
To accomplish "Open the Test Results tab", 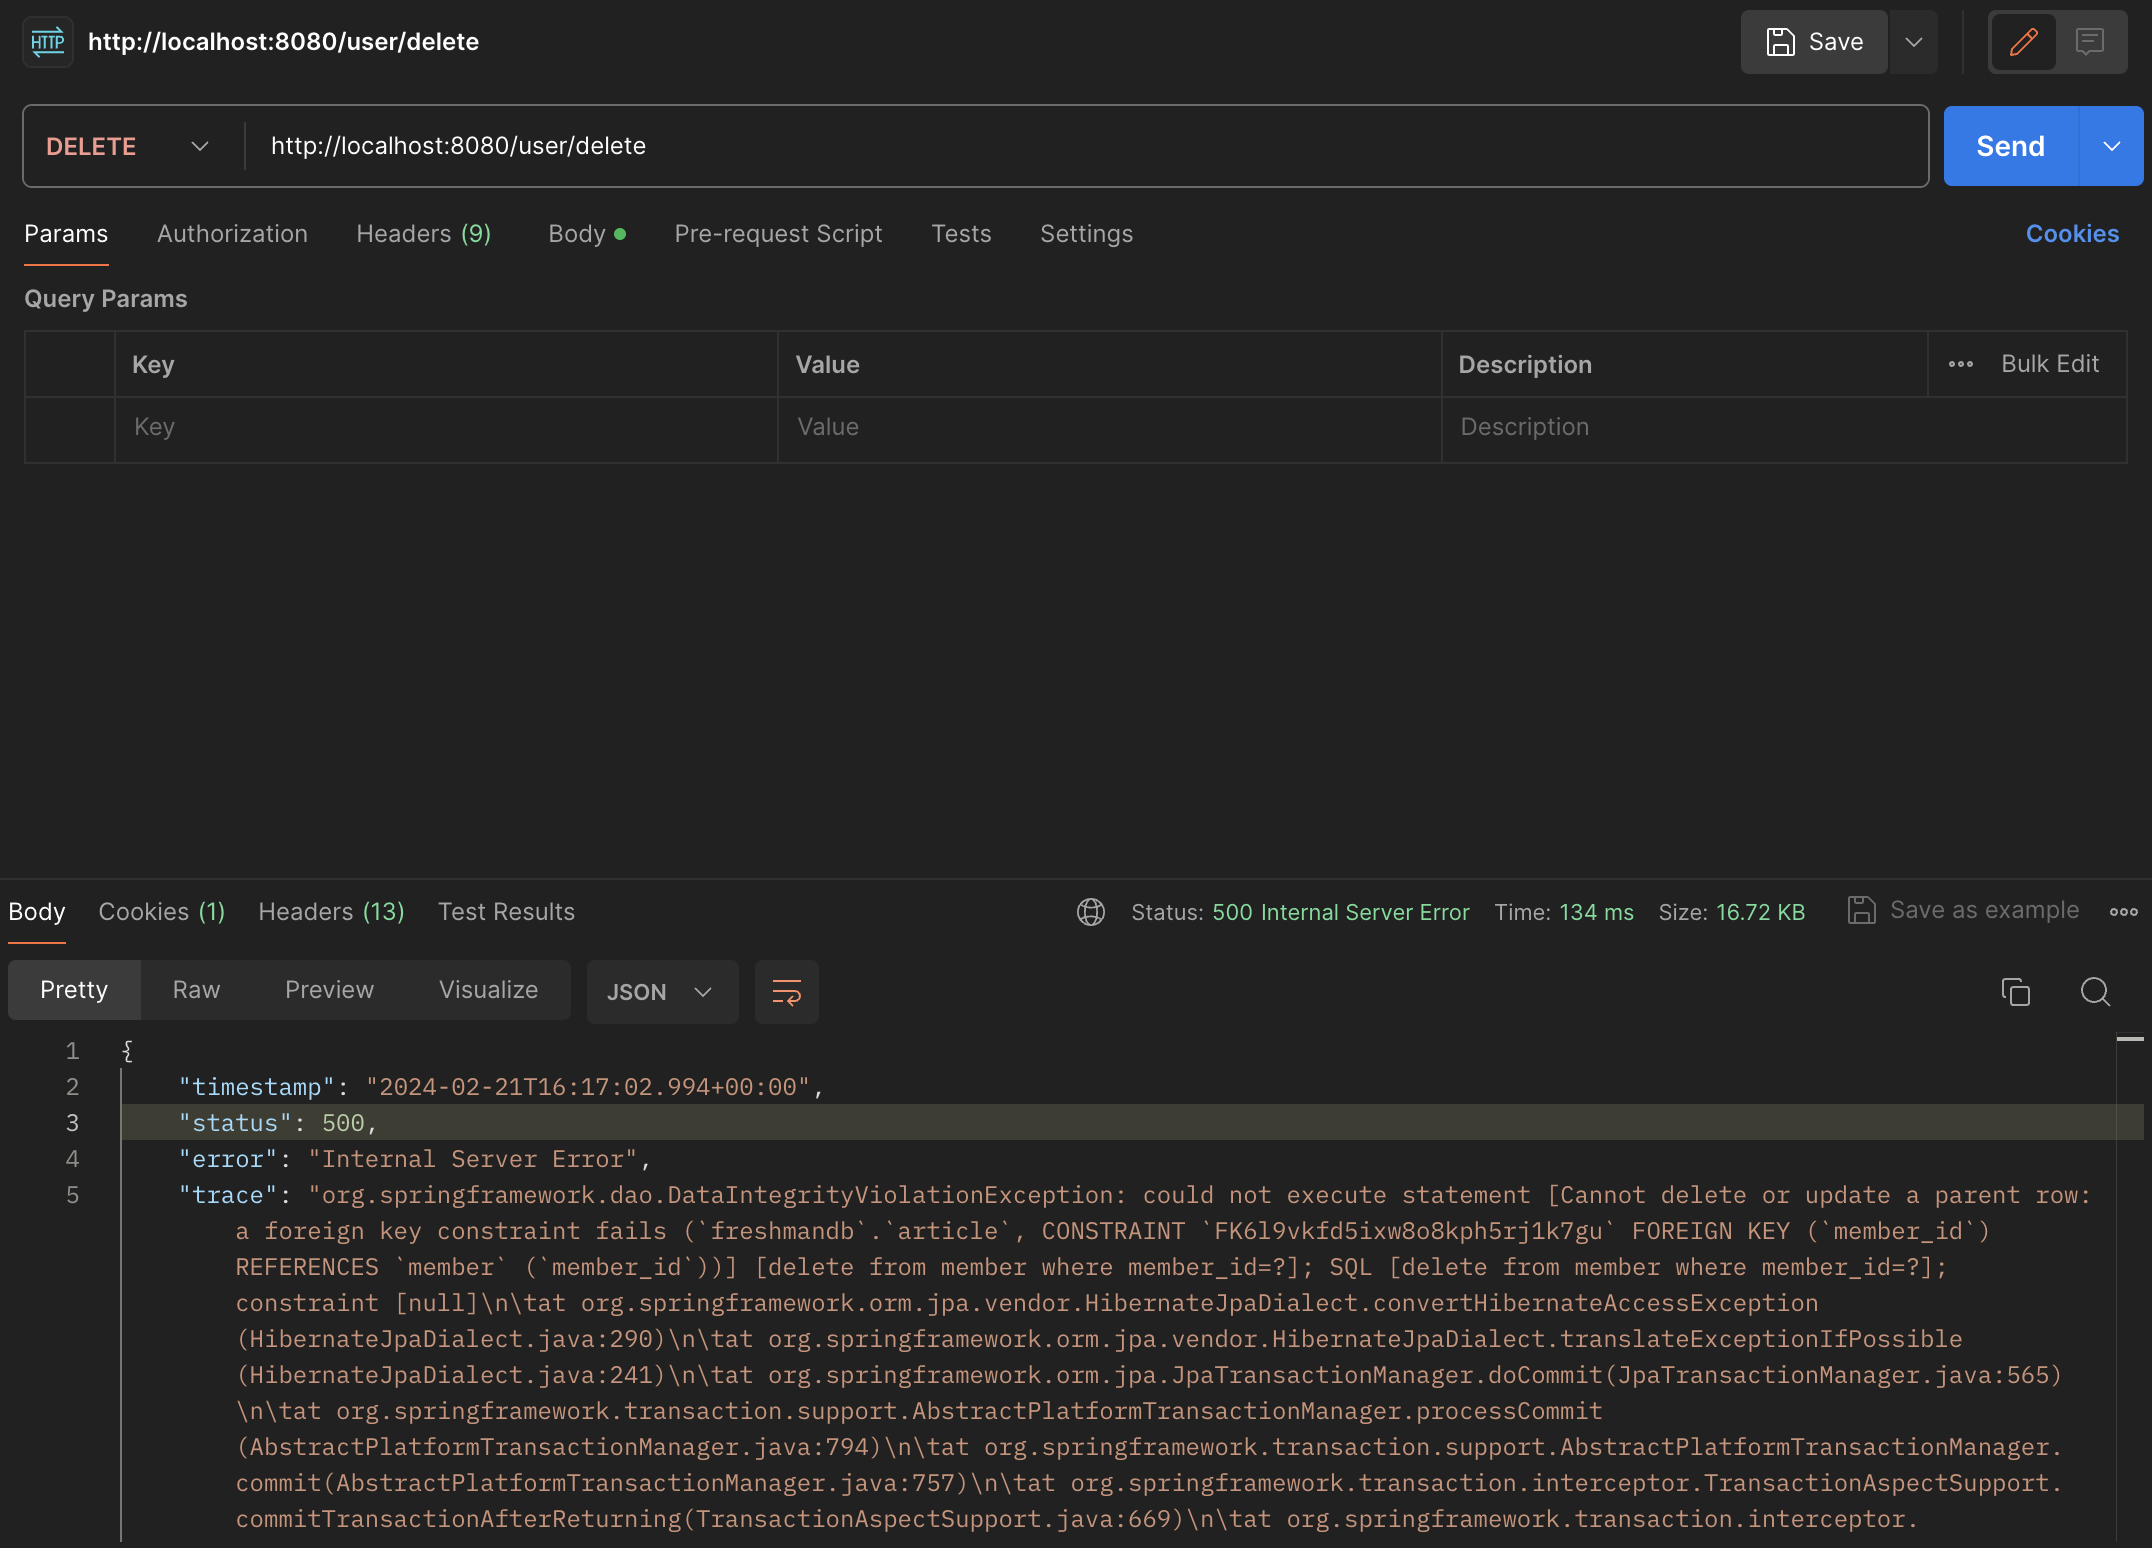I will click(x=506, y=912).
